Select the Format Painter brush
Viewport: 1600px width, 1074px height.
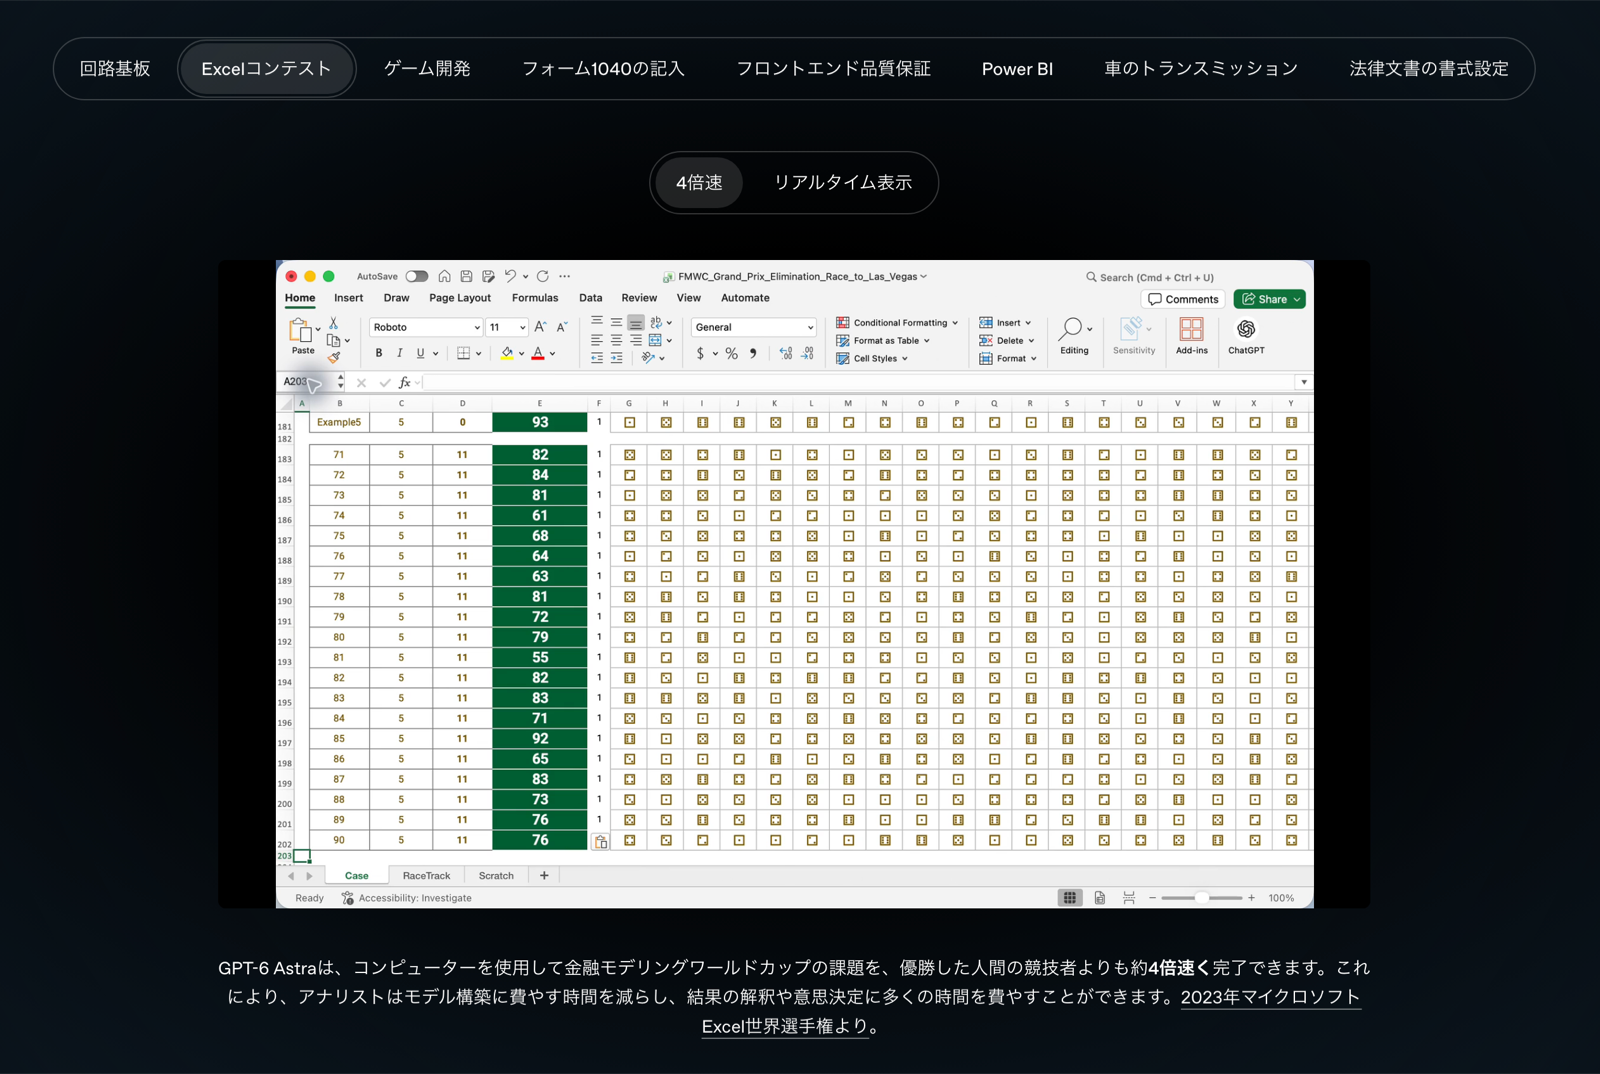(x=334, y=357)
